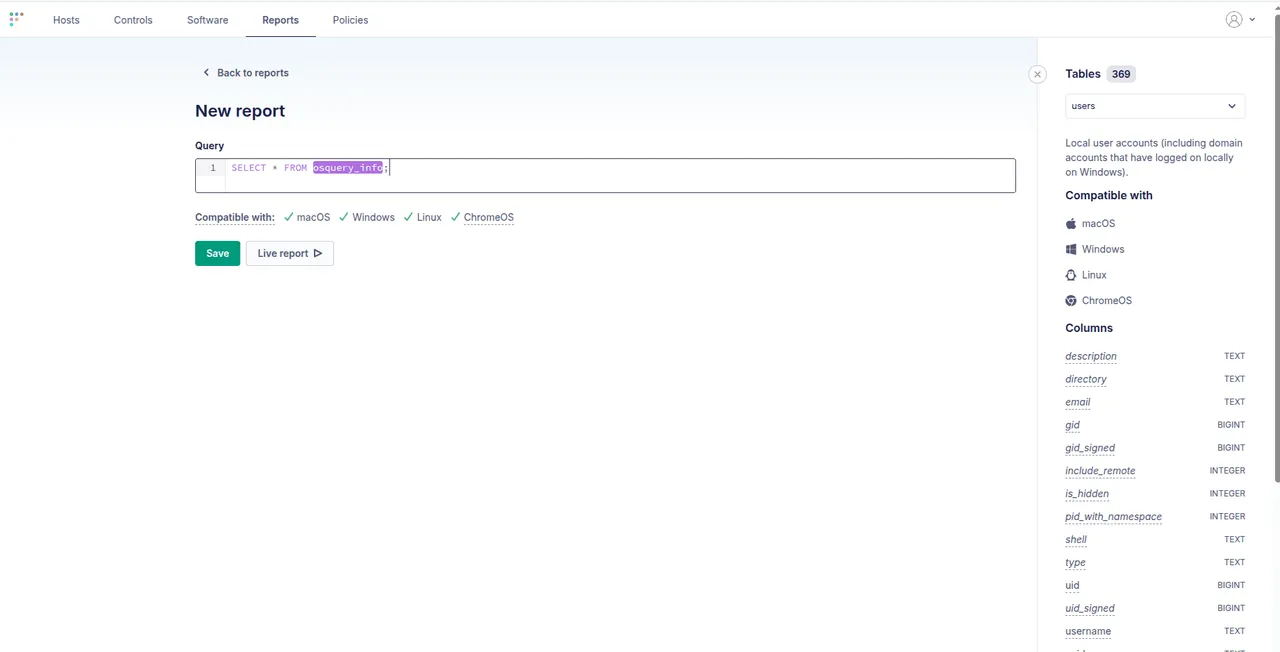
Task: Click the ChromeOS compatibility checkmark under the query
Action: pos(455,217)
